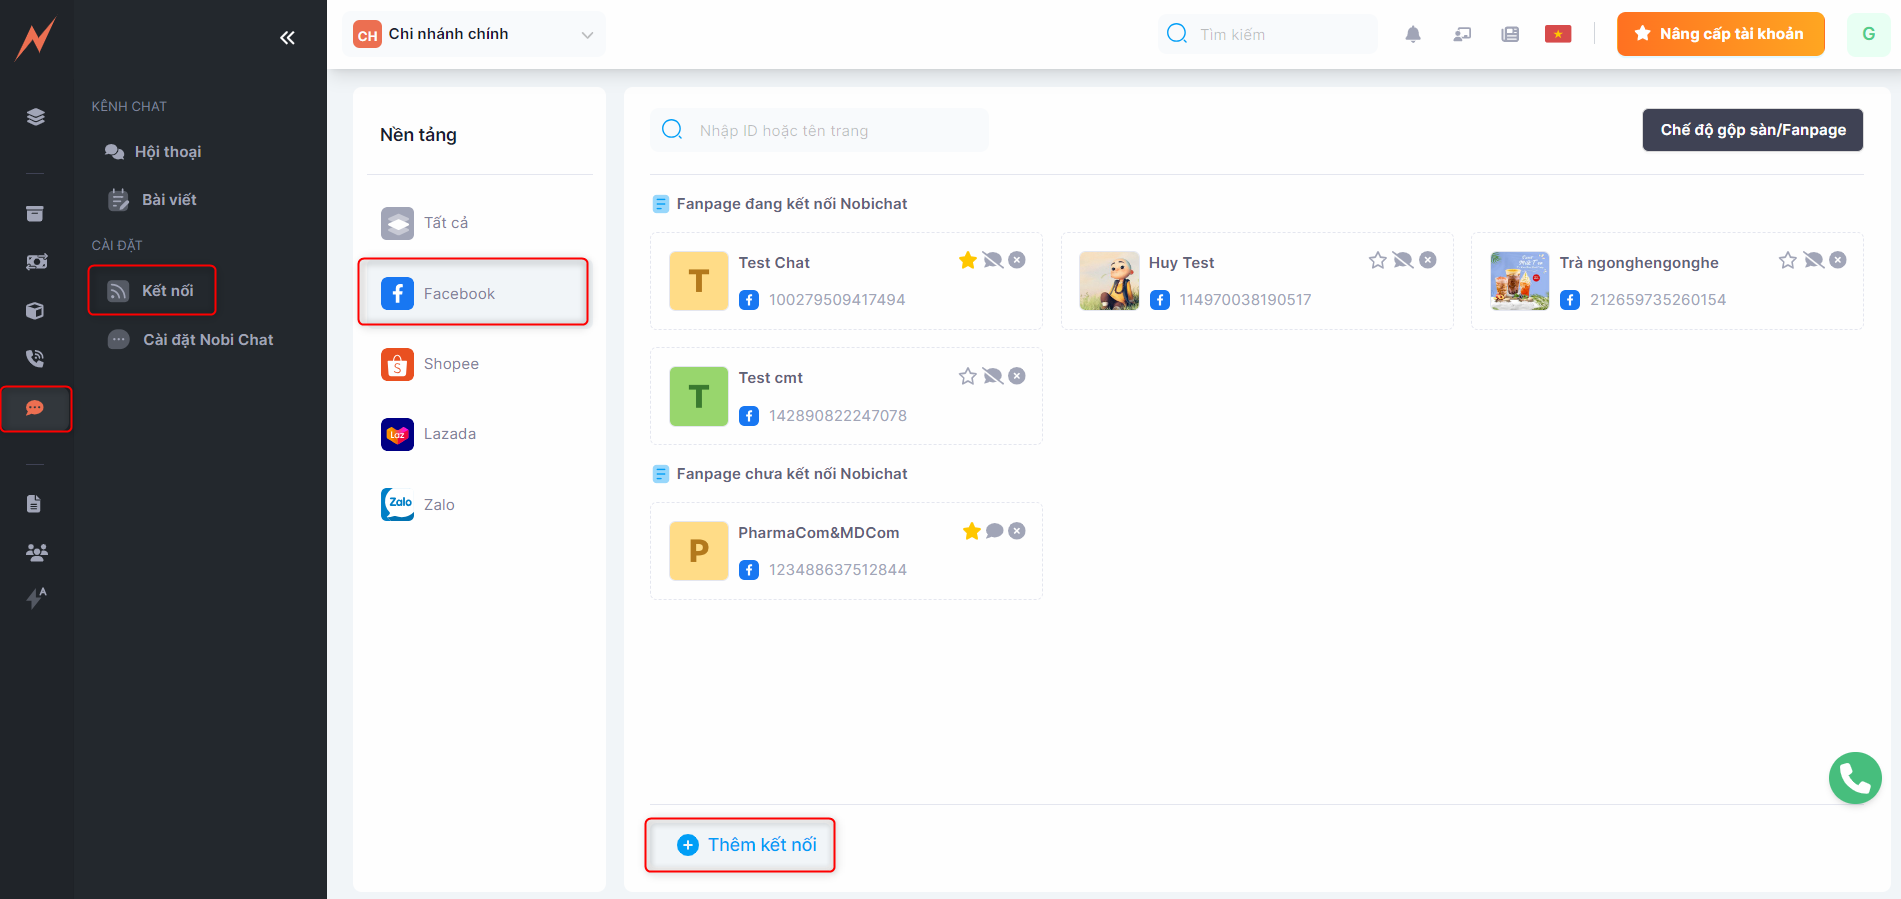Select Shopee platform filter
The width and height of the screenshot is (1901, 899).
(451, 364)
